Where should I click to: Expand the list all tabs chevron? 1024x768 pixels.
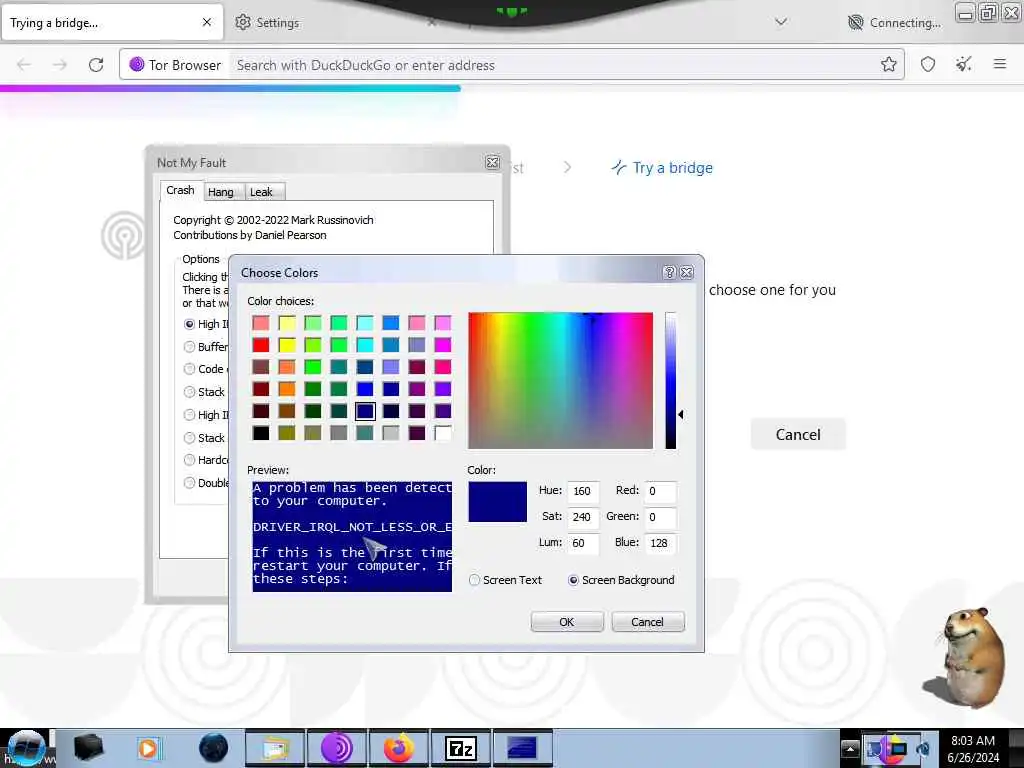[x=780, y=22]
